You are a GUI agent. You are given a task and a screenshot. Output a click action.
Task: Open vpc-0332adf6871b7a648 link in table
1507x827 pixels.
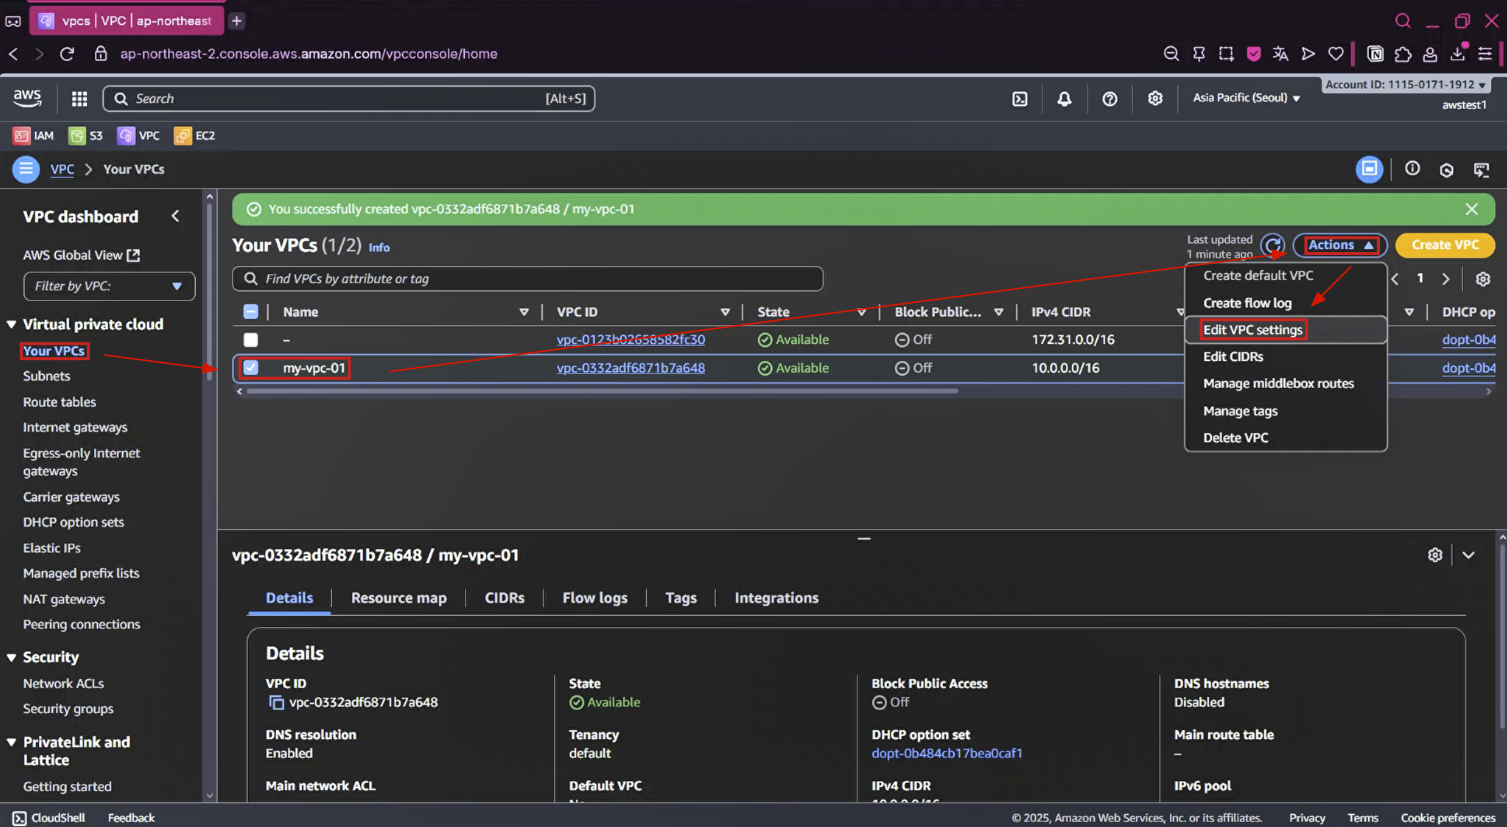[630, 368]
